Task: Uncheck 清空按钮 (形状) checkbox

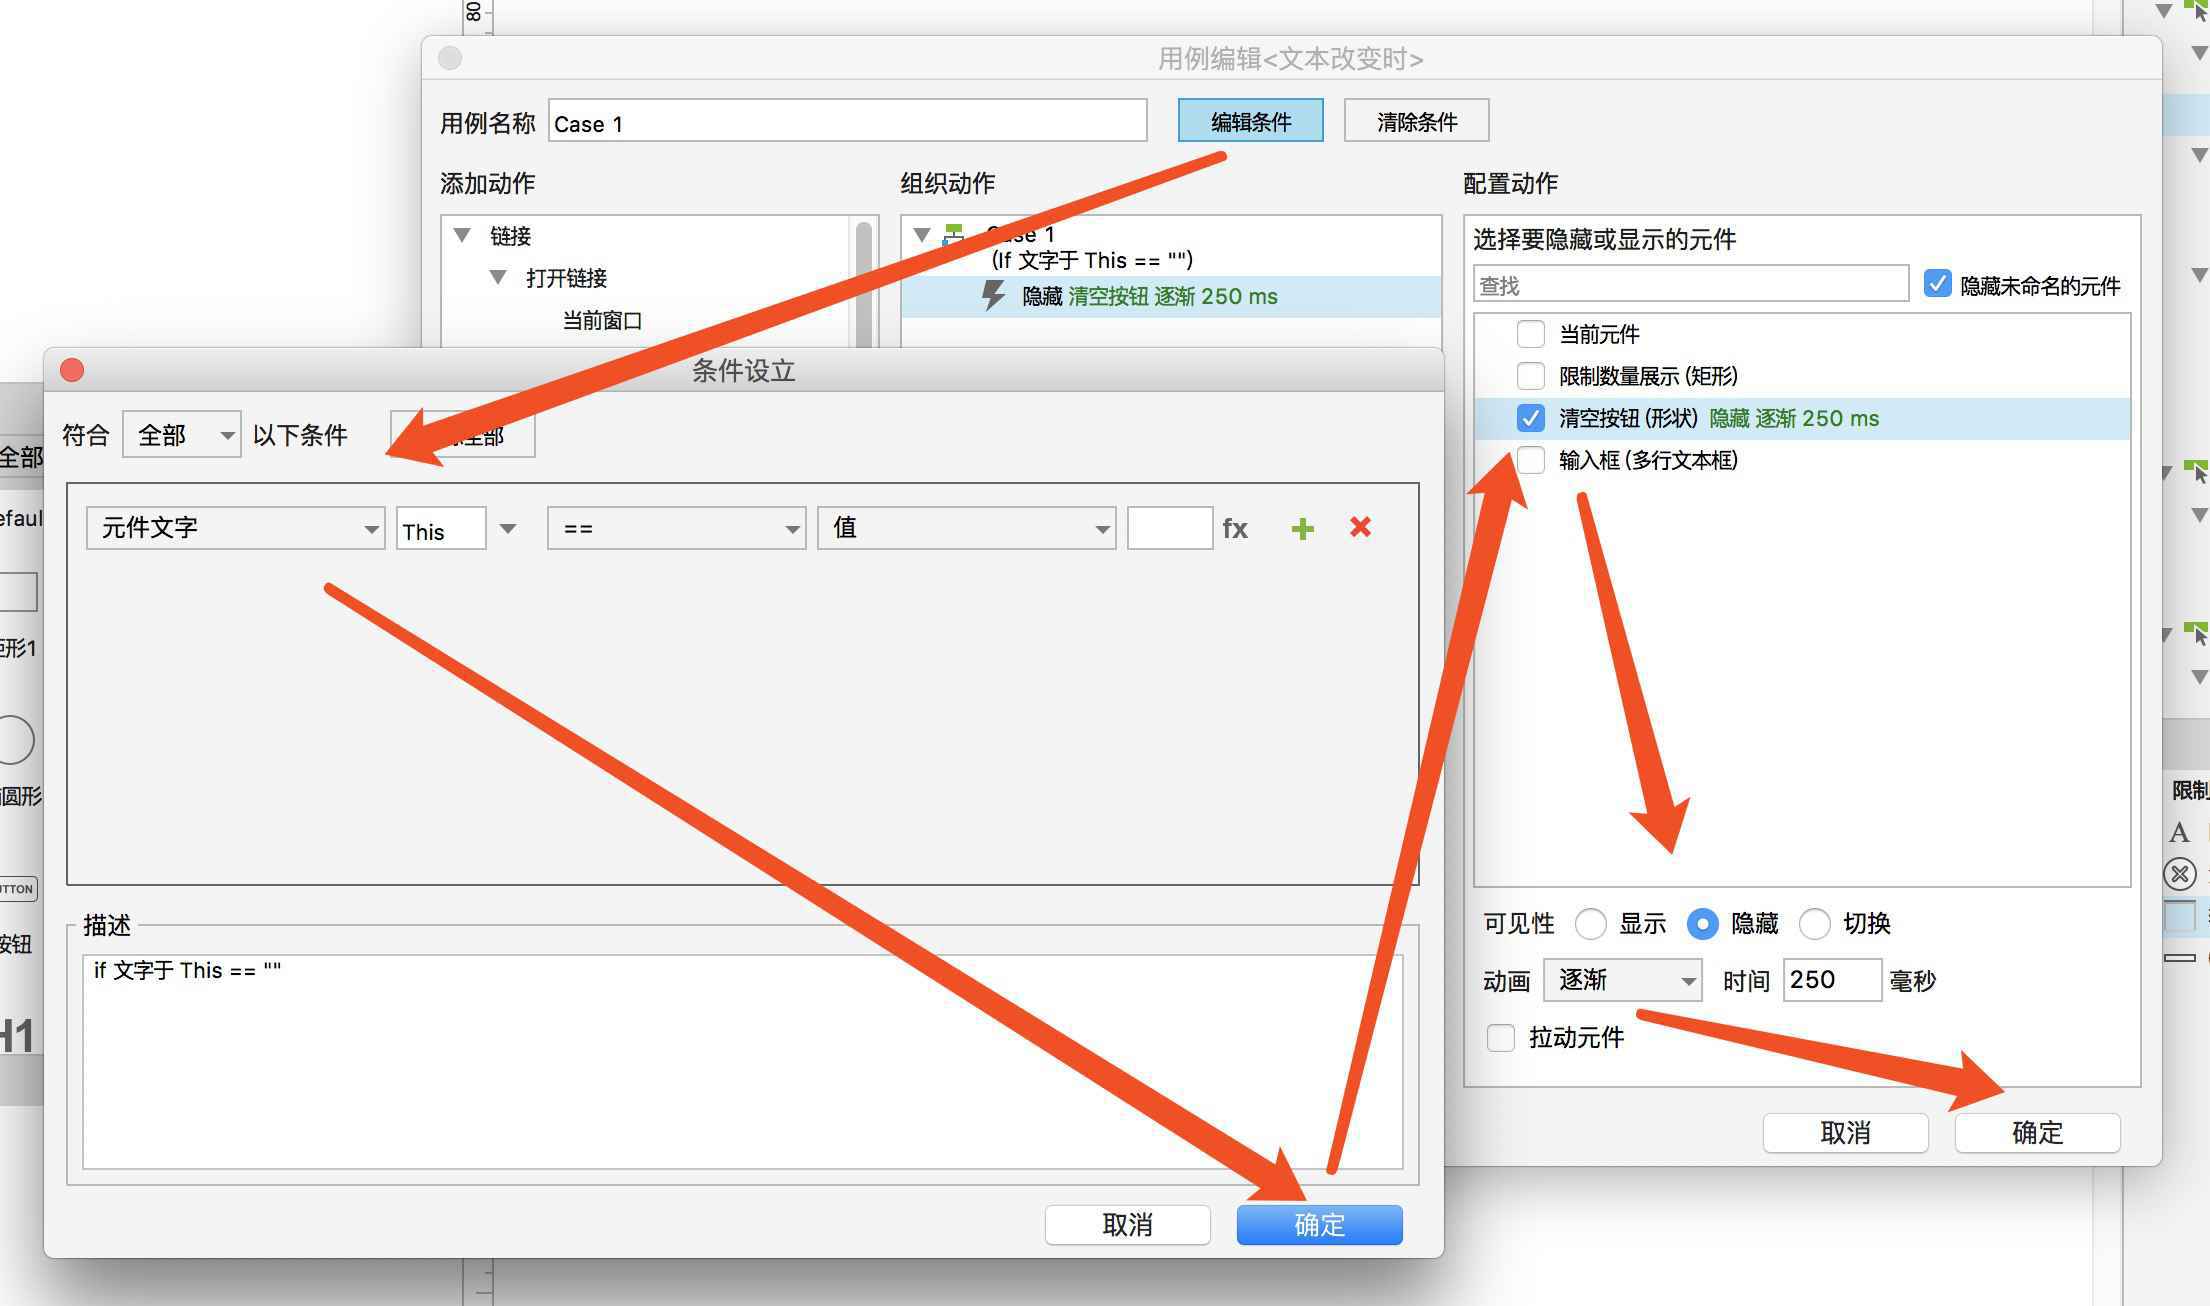Action: tap(1530, 418)
